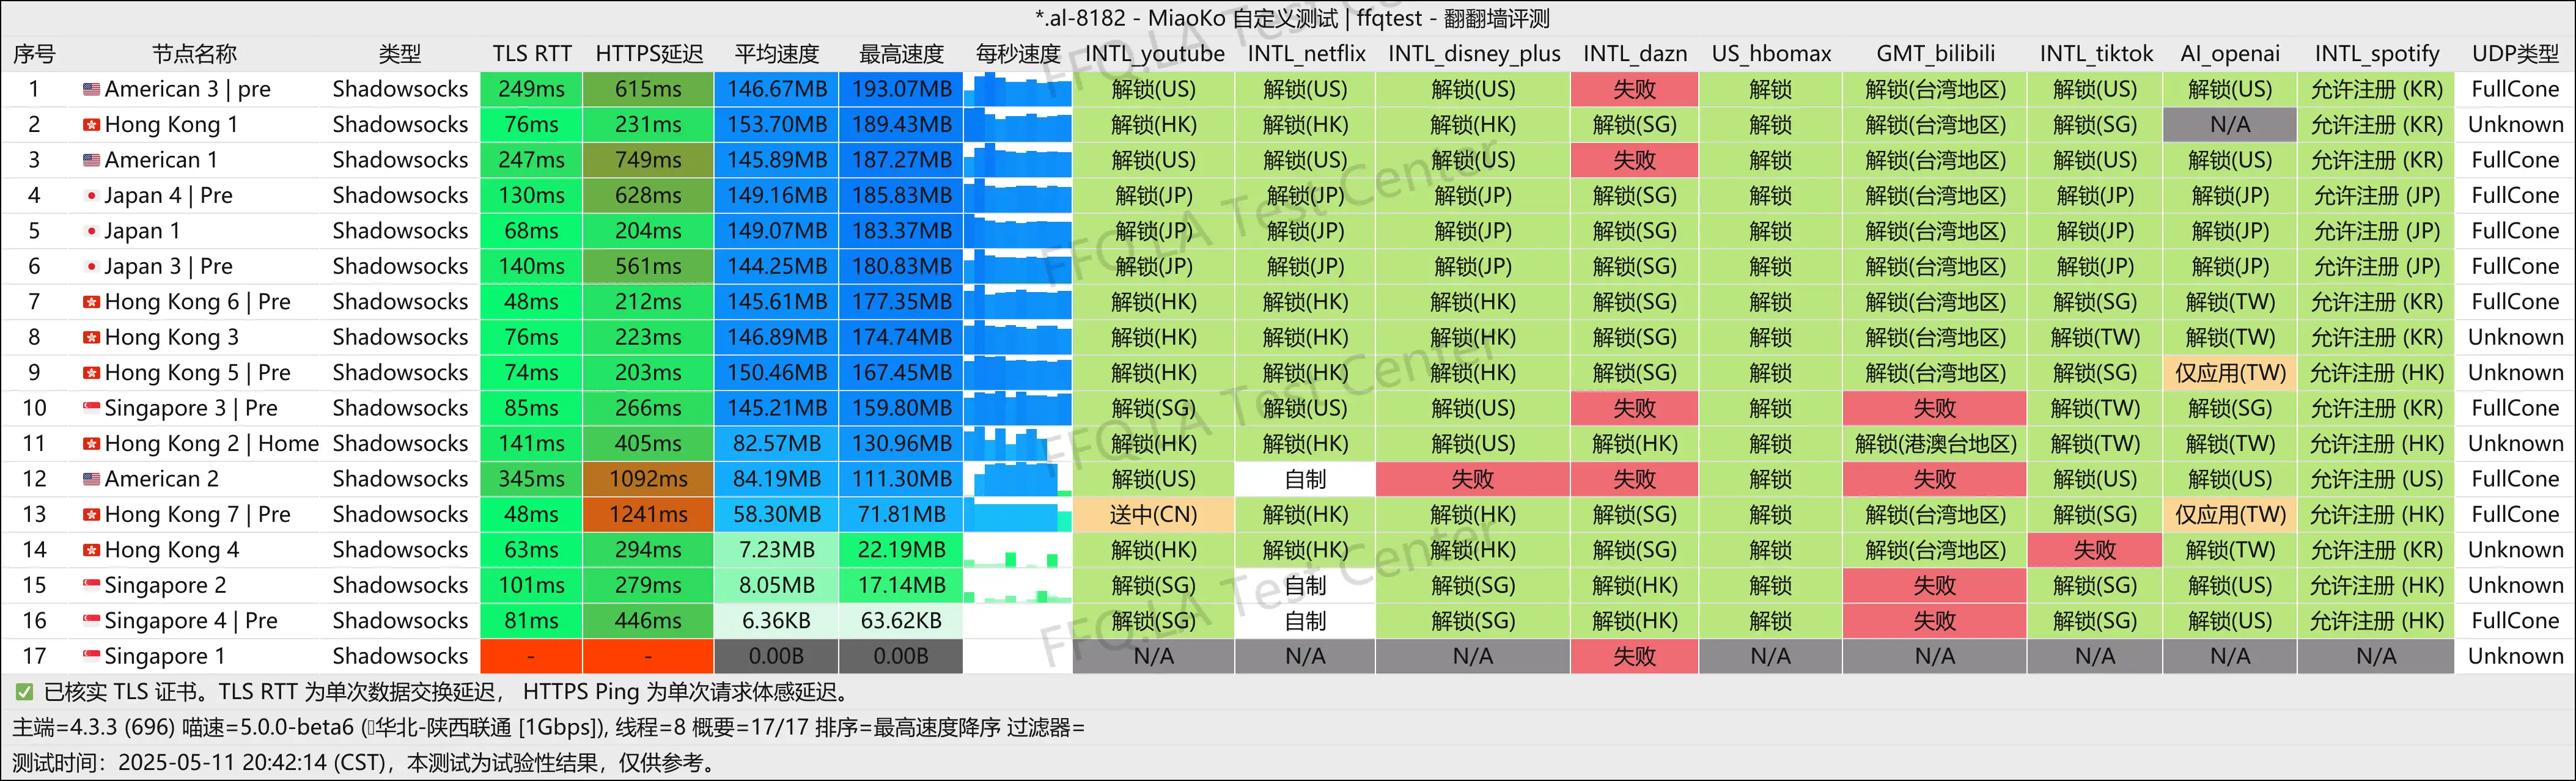Click the Japan flag icon beside Japan 1

click(91, 231)
